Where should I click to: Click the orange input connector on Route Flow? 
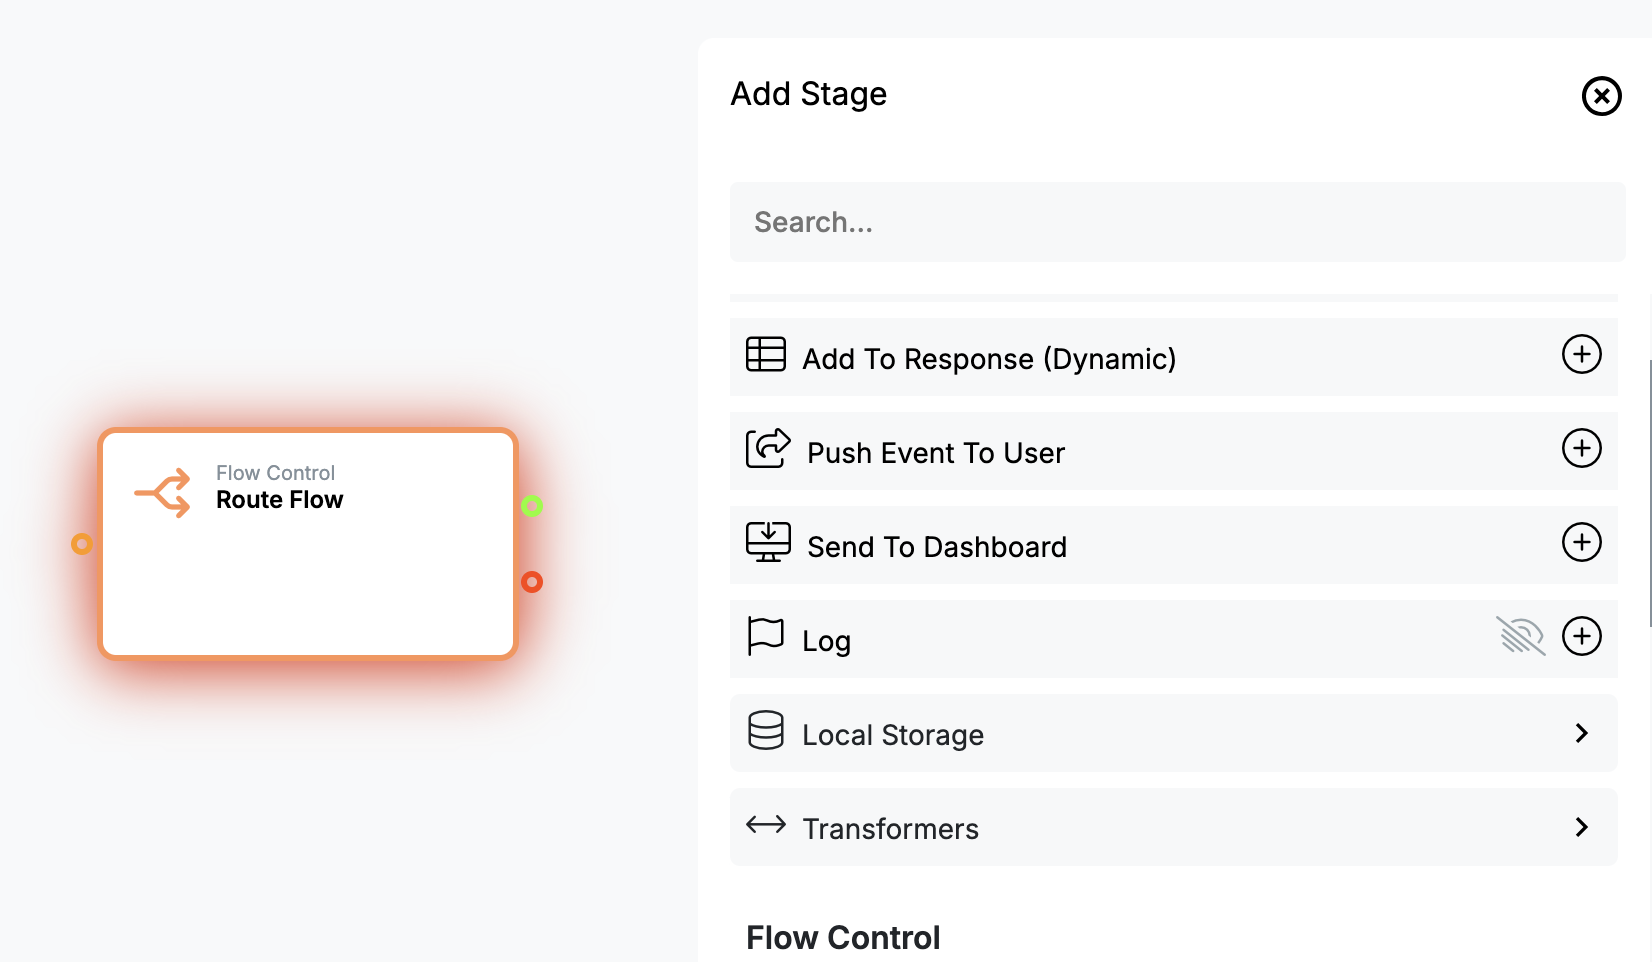click(82, 544)
